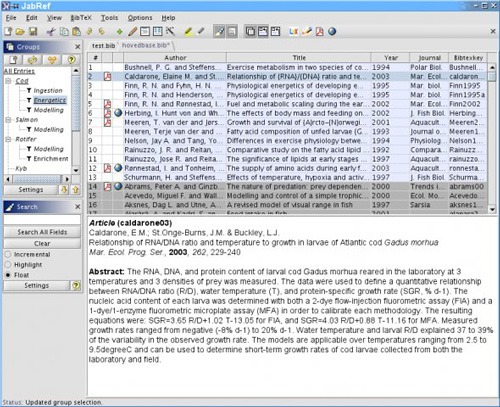The width and height of the screenshot is (500, 407).
Task: Select the Float search radio button
Action: coord(8,275)
